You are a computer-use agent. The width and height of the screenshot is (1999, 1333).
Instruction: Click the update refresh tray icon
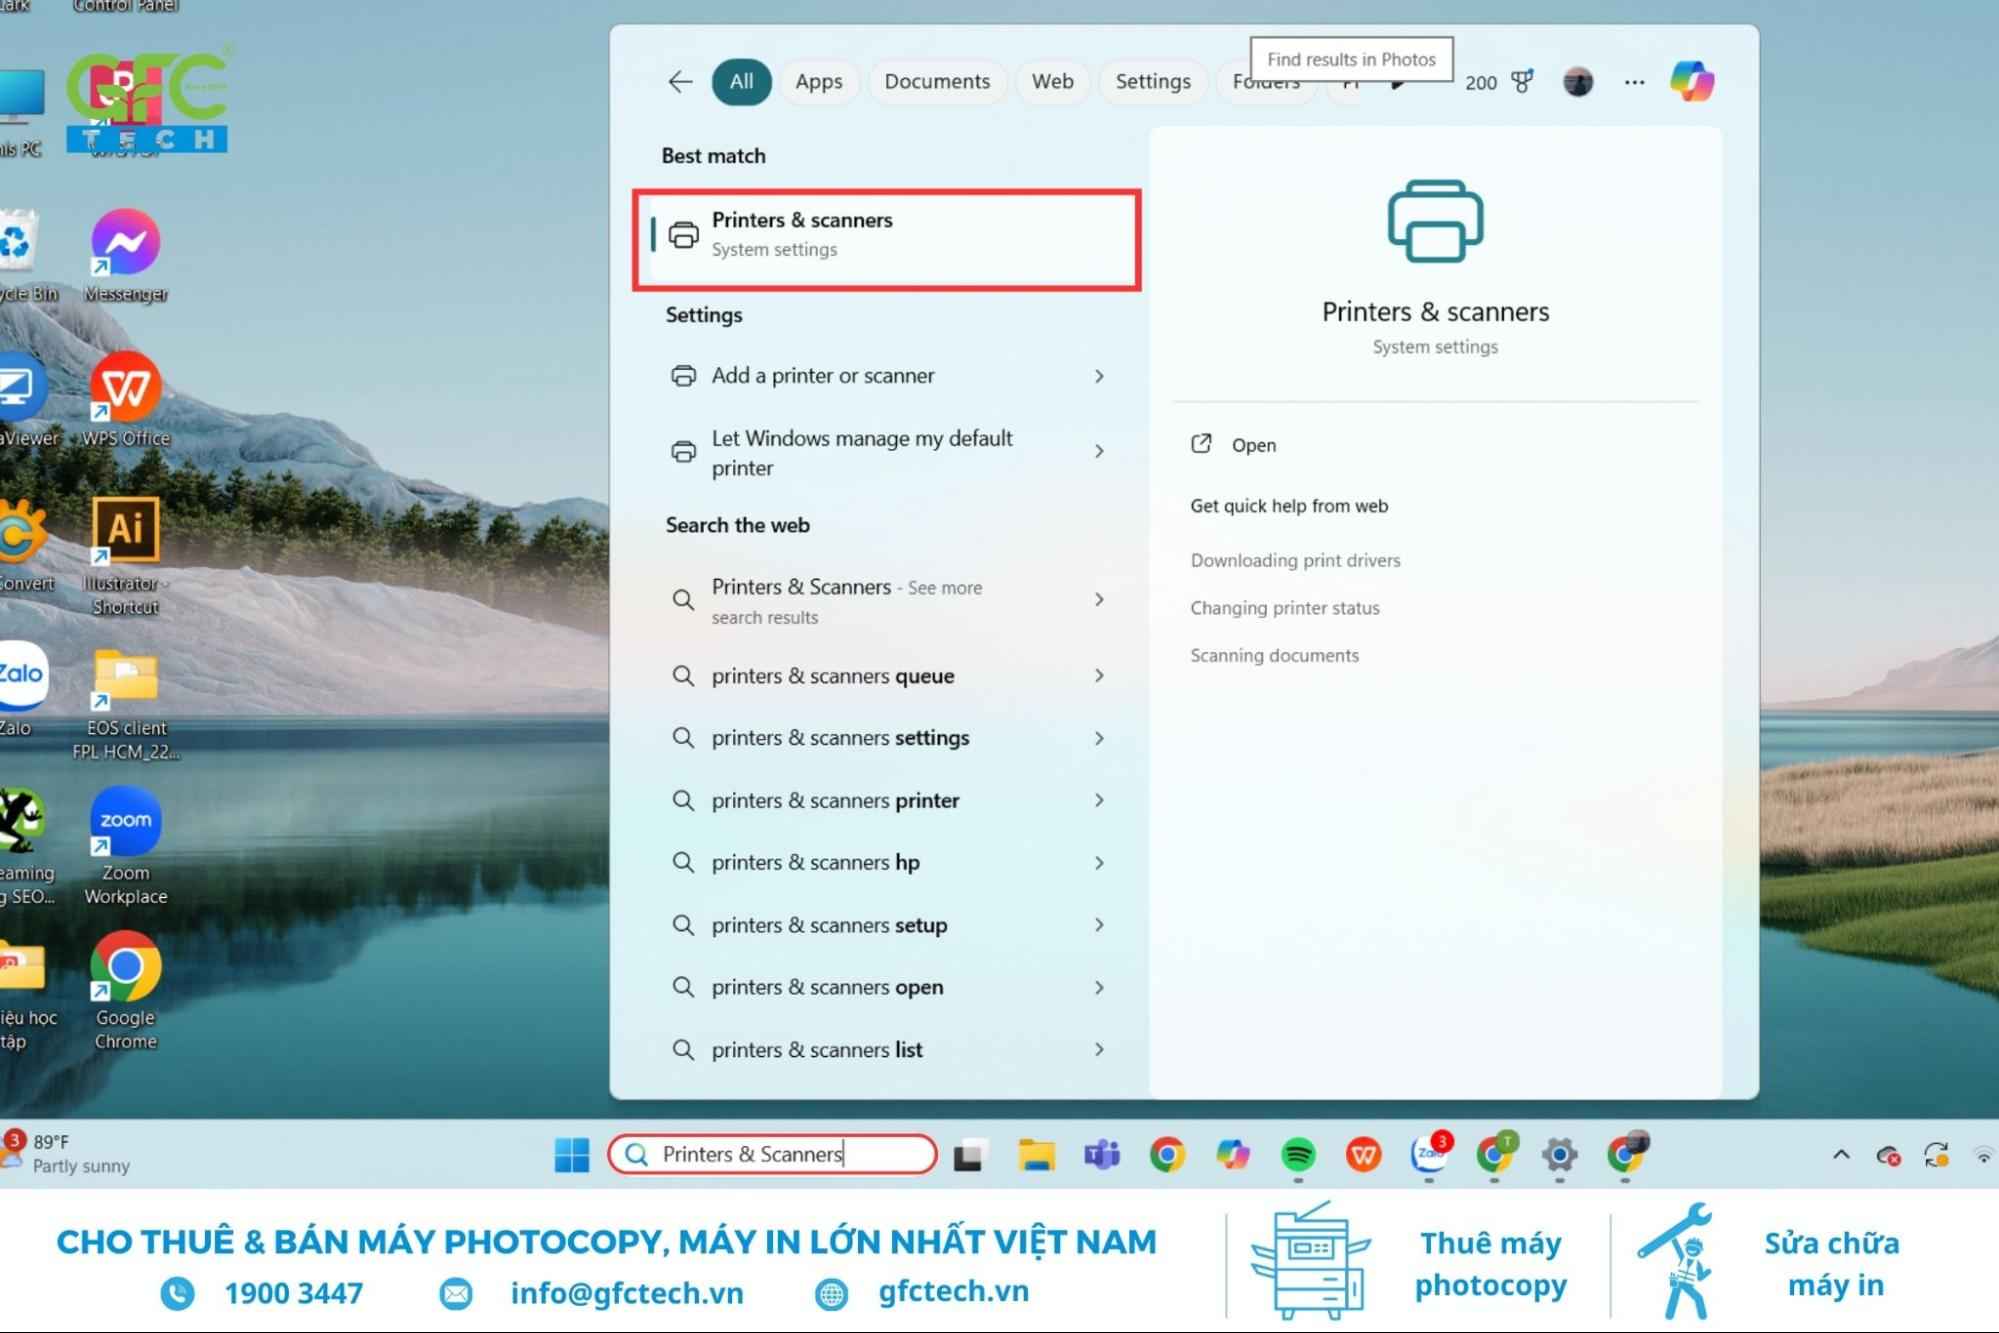[1936, 1156]
